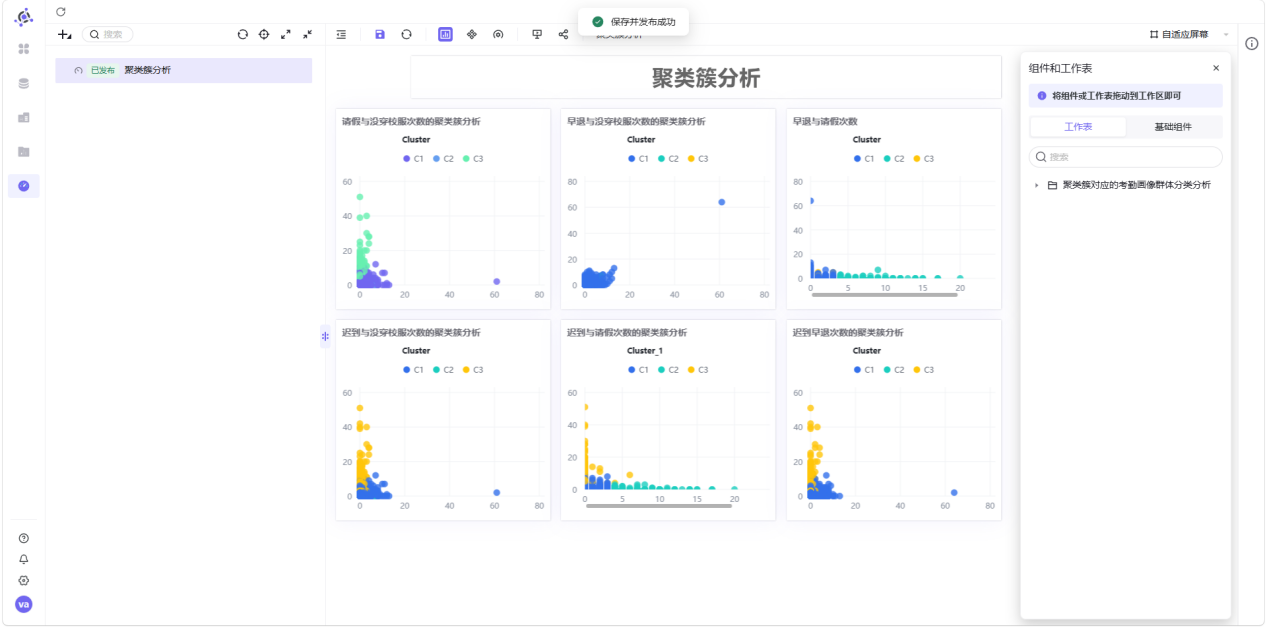Click the 早退与请假次数 chart title
The image size is (1267, 628).
[825, 121]
